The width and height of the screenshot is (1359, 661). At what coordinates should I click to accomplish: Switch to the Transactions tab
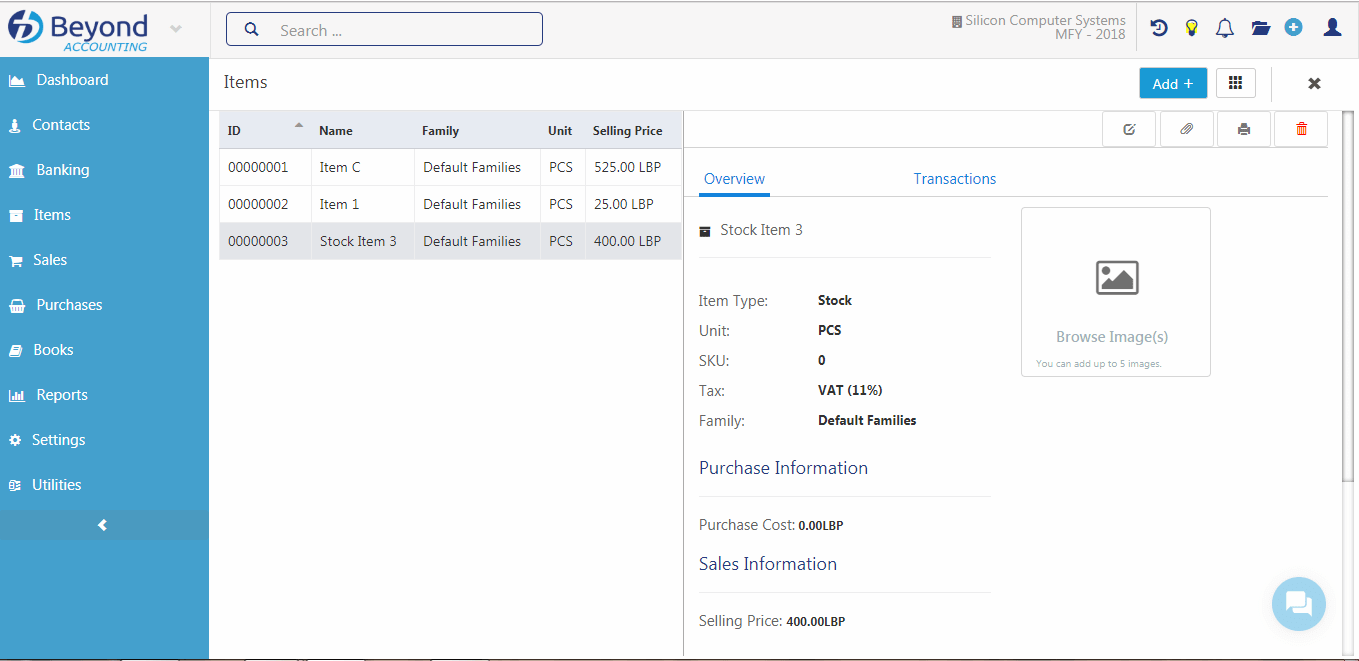[x=954, y=179]
